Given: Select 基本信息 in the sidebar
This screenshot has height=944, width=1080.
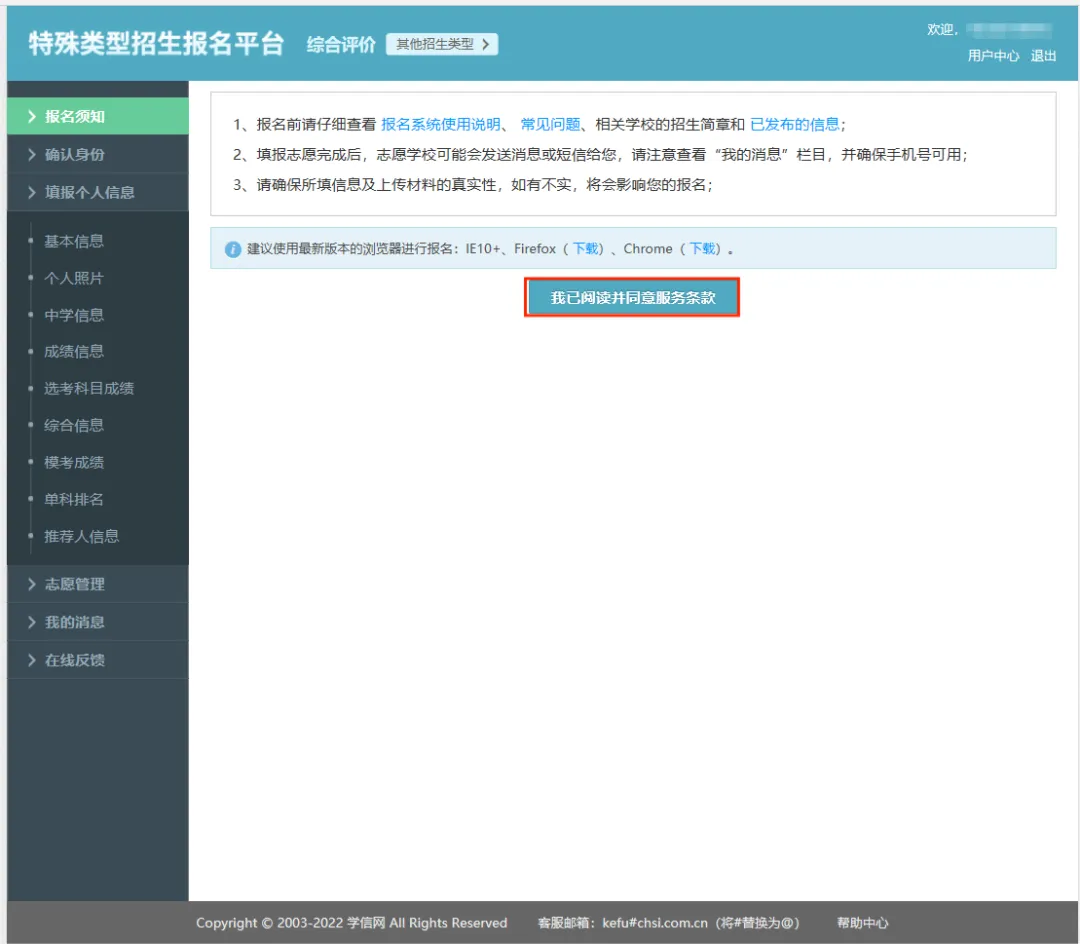Looking at the screenshot, I should (74, 241).
